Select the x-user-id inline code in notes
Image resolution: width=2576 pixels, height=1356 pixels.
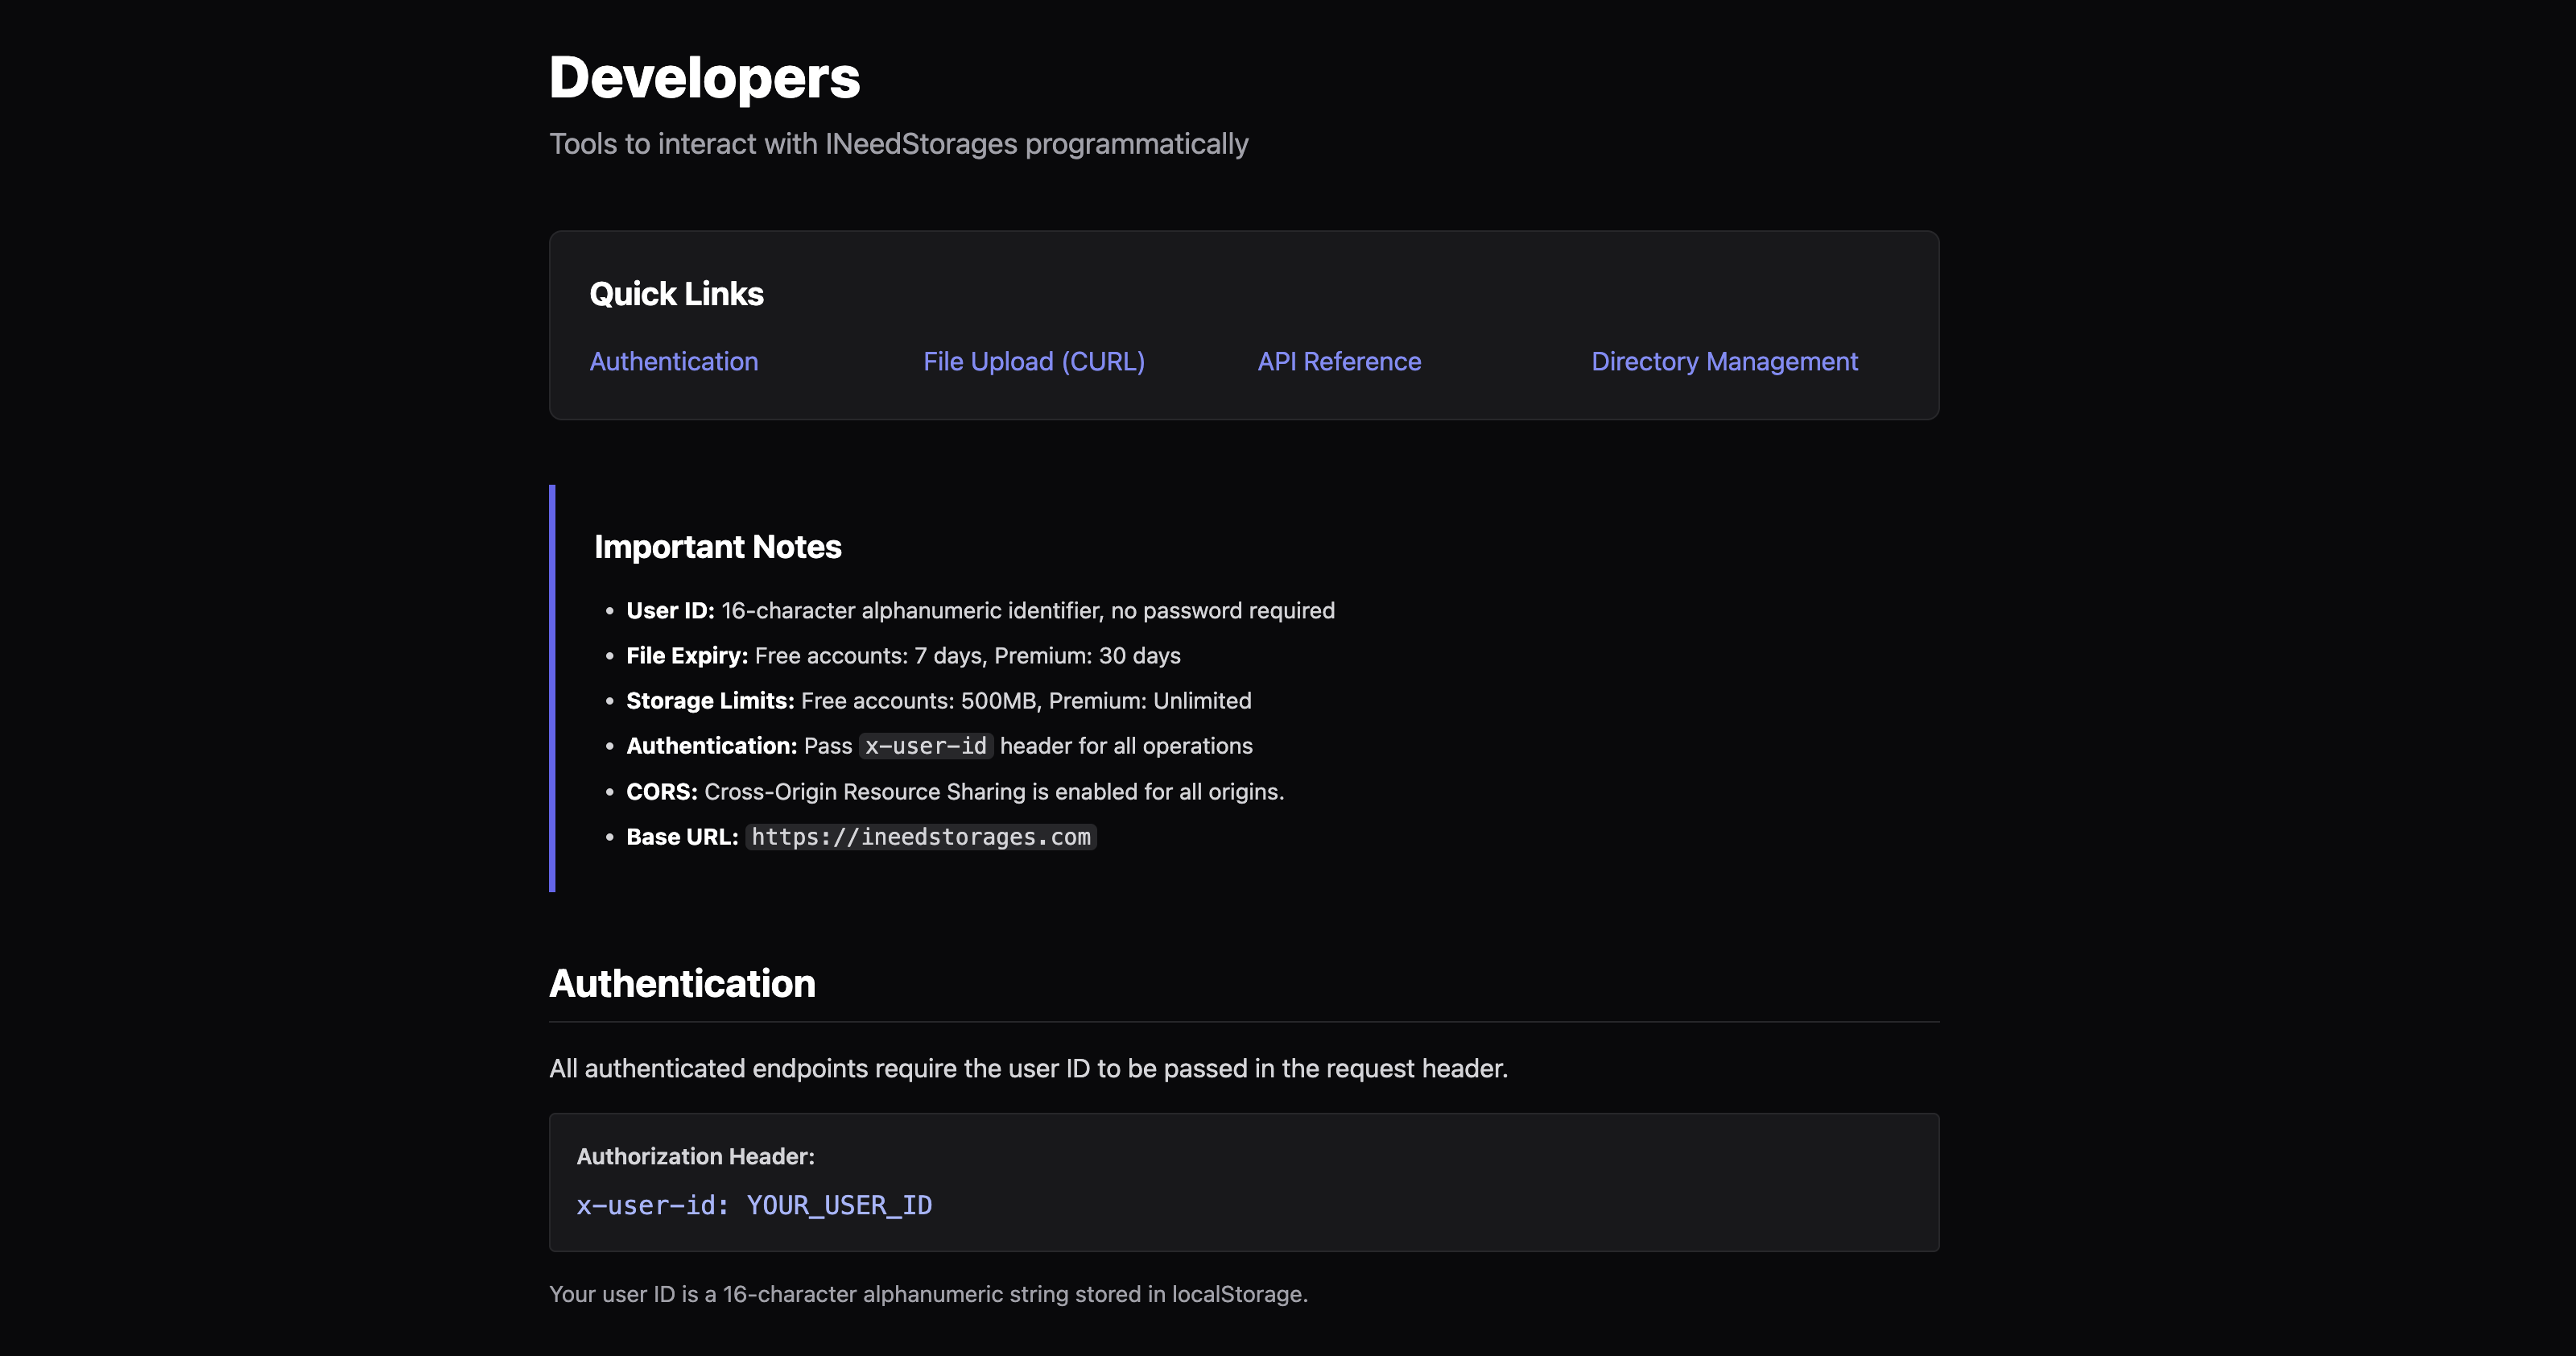coord(926,746)
